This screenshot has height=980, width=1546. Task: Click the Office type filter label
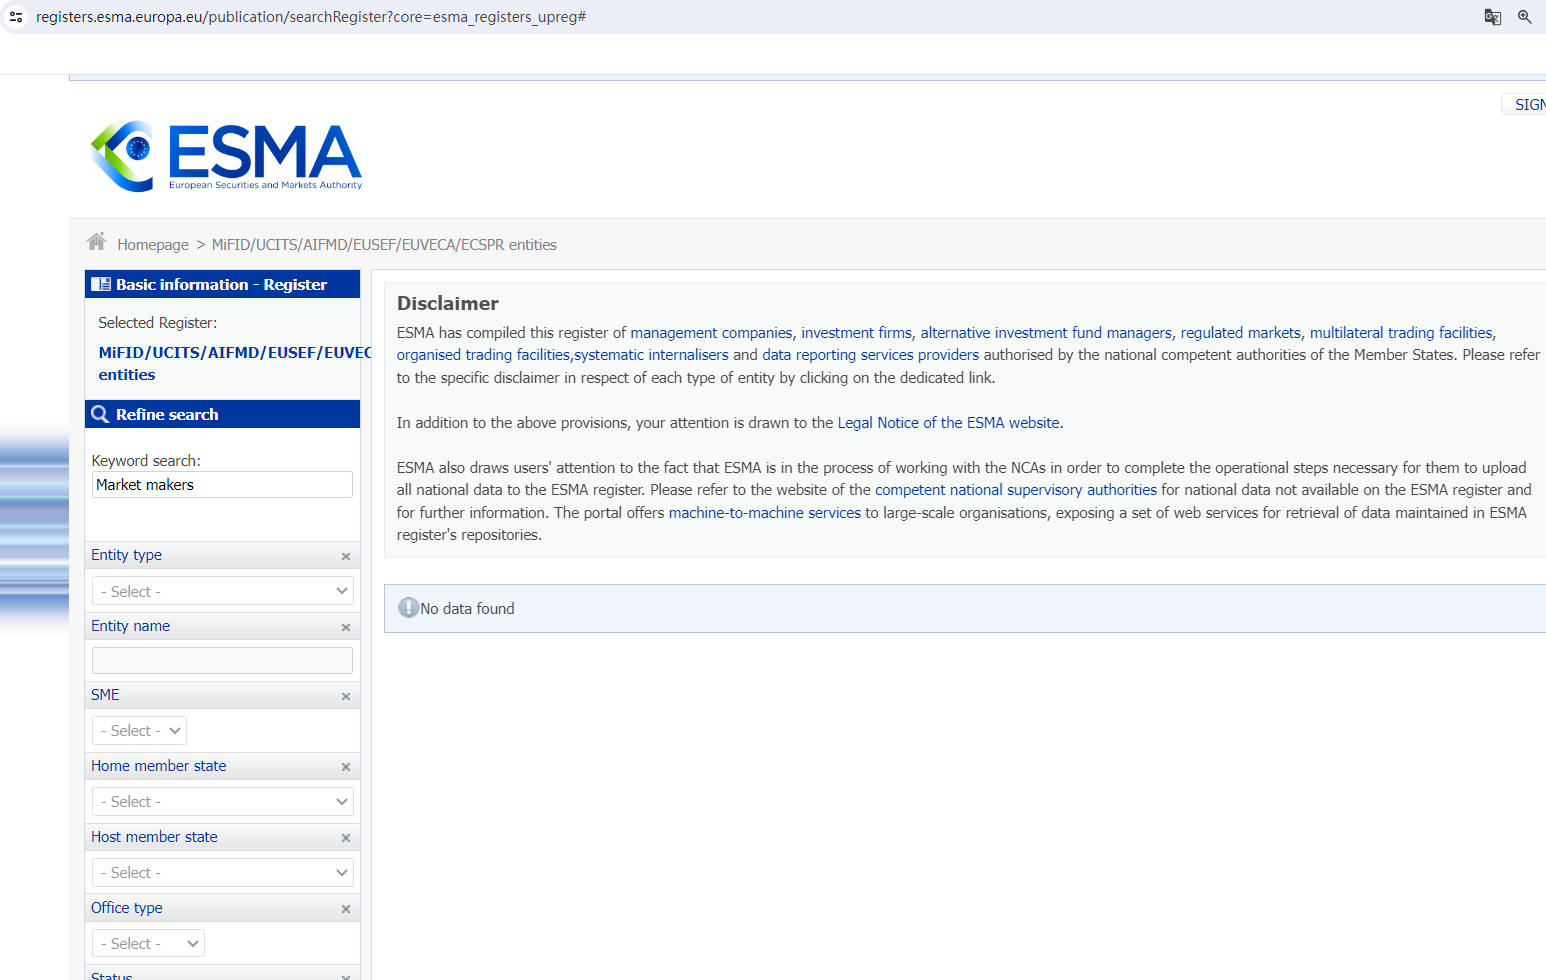pos(126,908)
